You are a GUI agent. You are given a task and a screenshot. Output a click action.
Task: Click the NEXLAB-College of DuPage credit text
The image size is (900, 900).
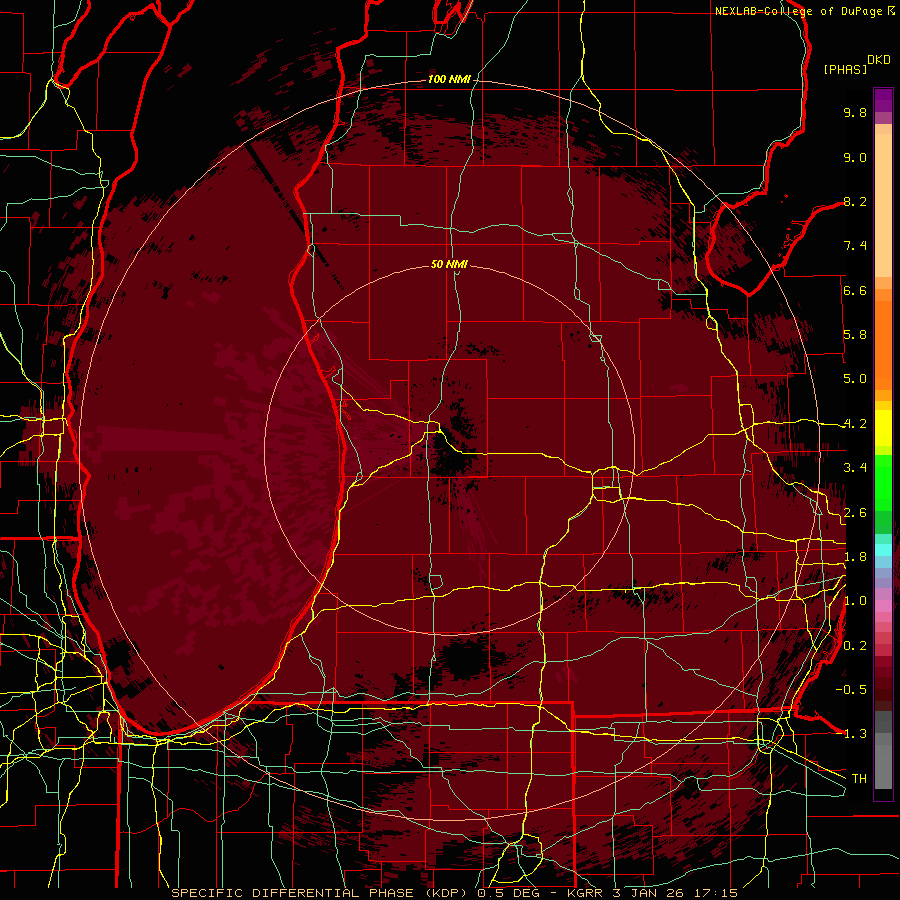coord(798,11)
